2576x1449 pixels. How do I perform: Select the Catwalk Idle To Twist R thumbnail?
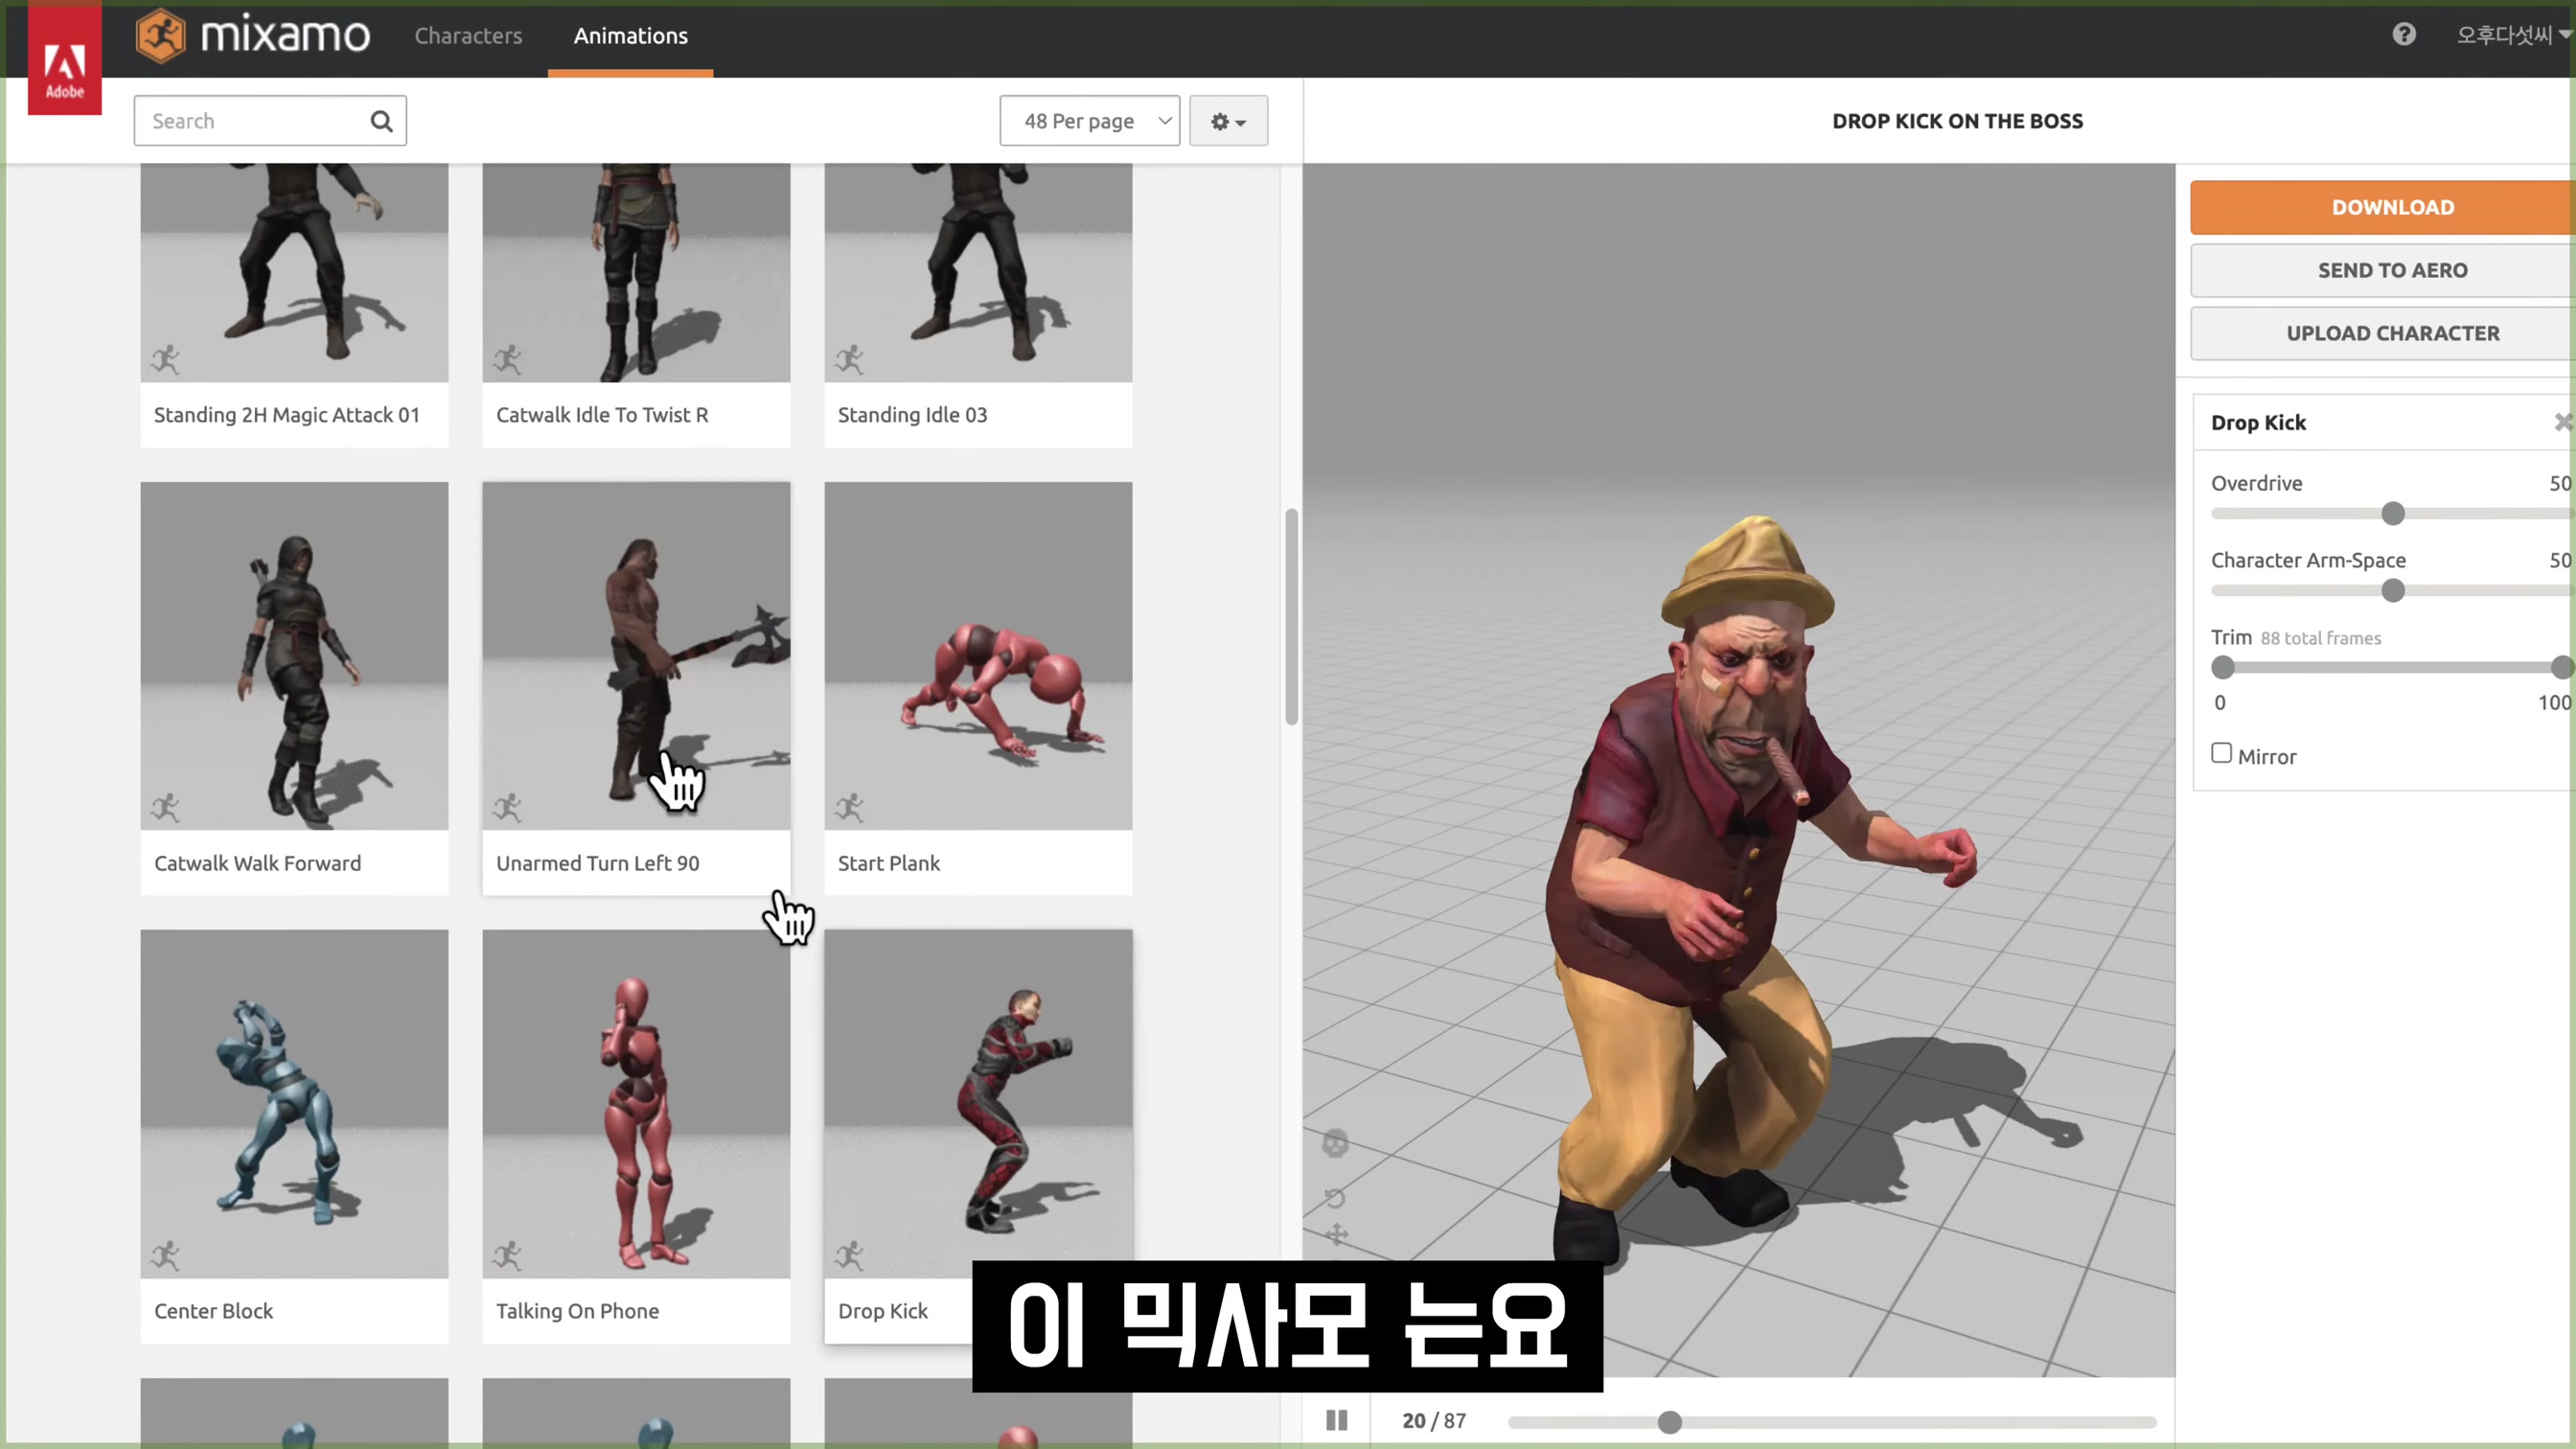pyautogui.click(x=636, y=272)
